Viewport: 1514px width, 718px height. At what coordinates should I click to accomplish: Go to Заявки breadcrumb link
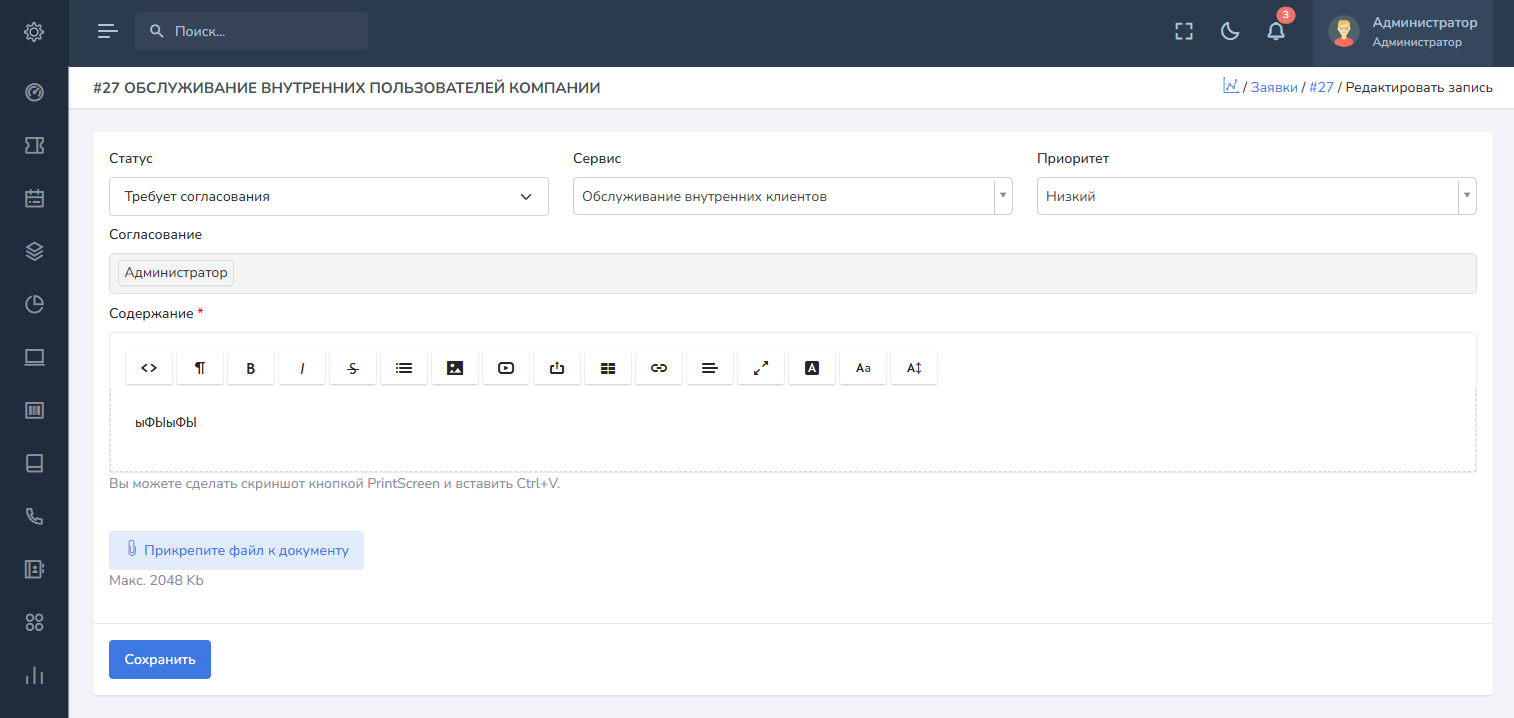tap(1273, 88)
